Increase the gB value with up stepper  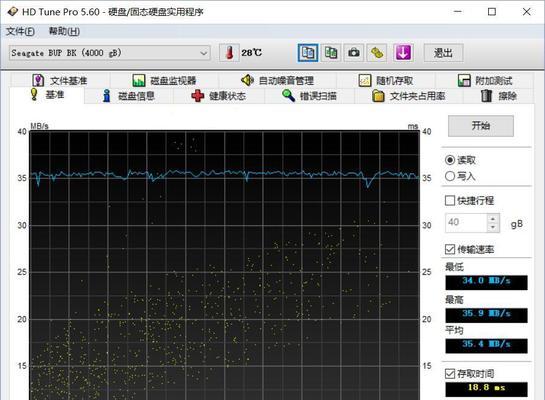point(493,219)
